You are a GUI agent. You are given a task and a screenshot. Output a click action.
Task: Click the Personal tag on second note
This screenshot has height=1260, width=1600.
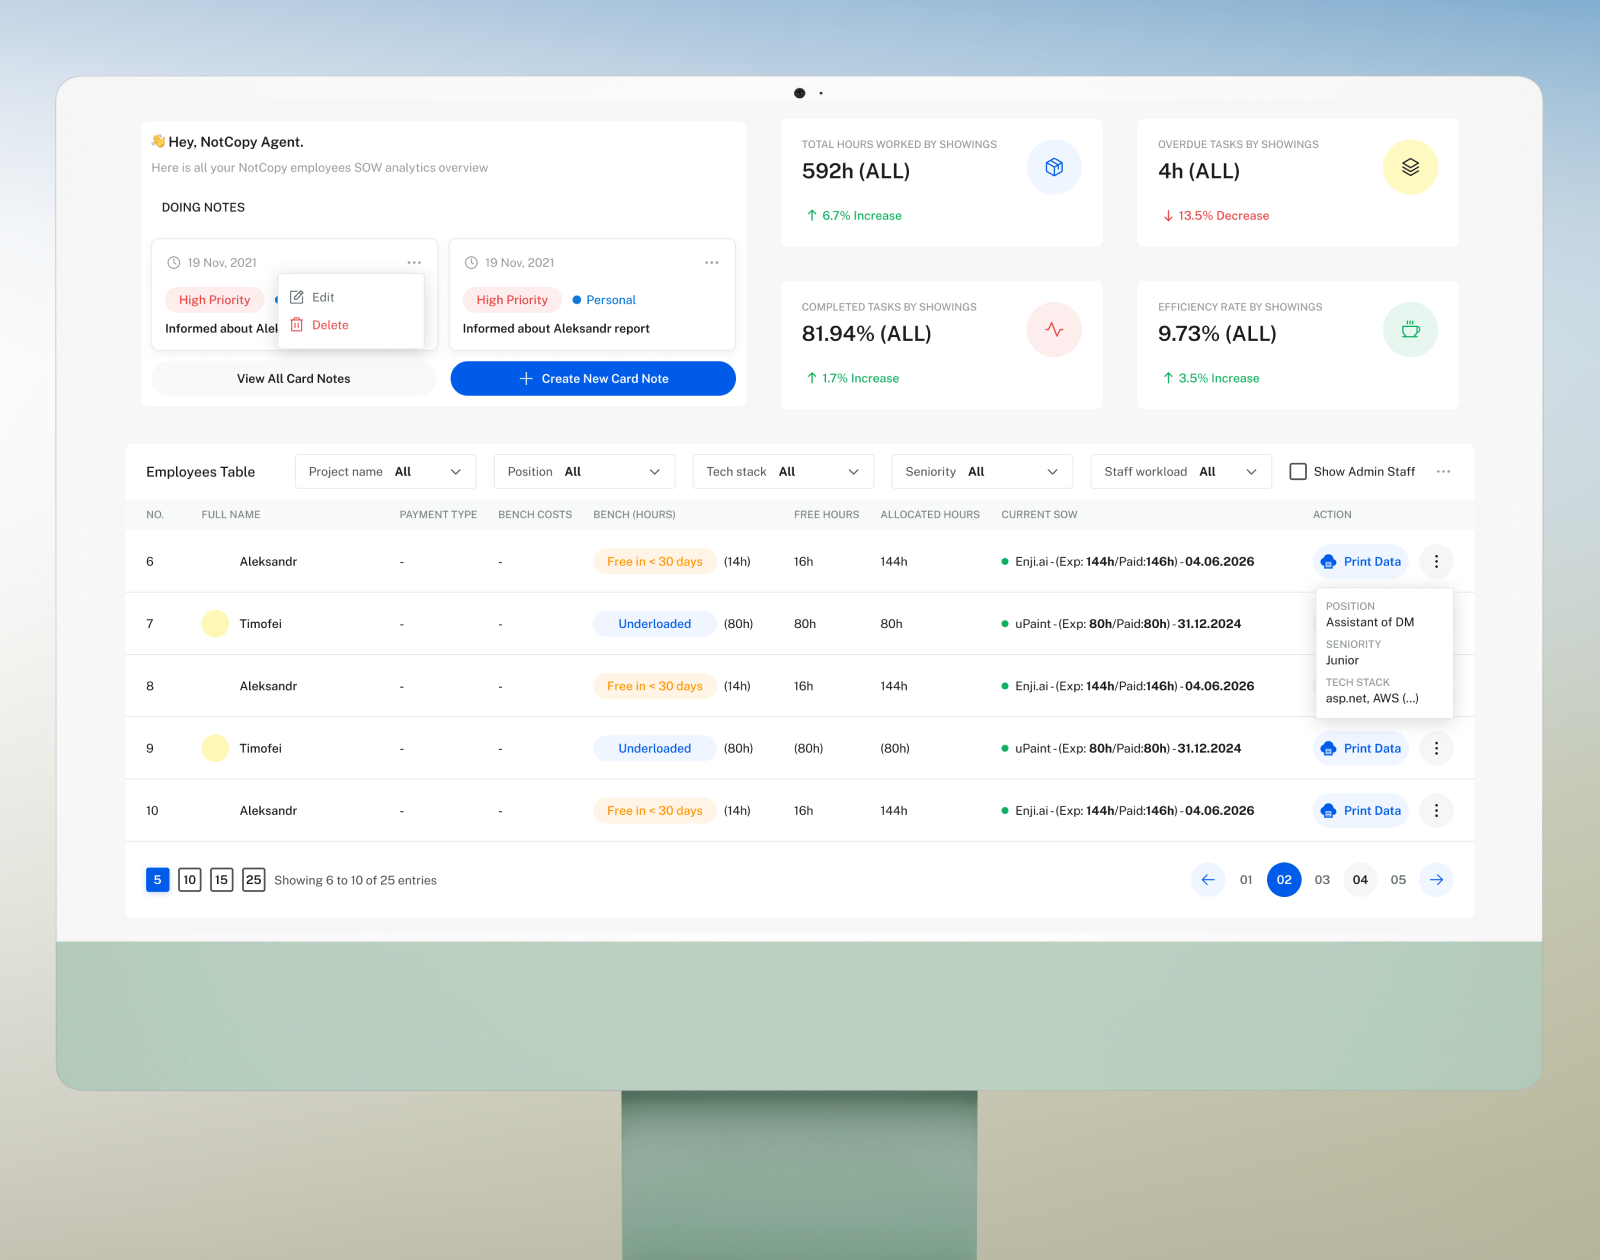(x=604, y=300)
